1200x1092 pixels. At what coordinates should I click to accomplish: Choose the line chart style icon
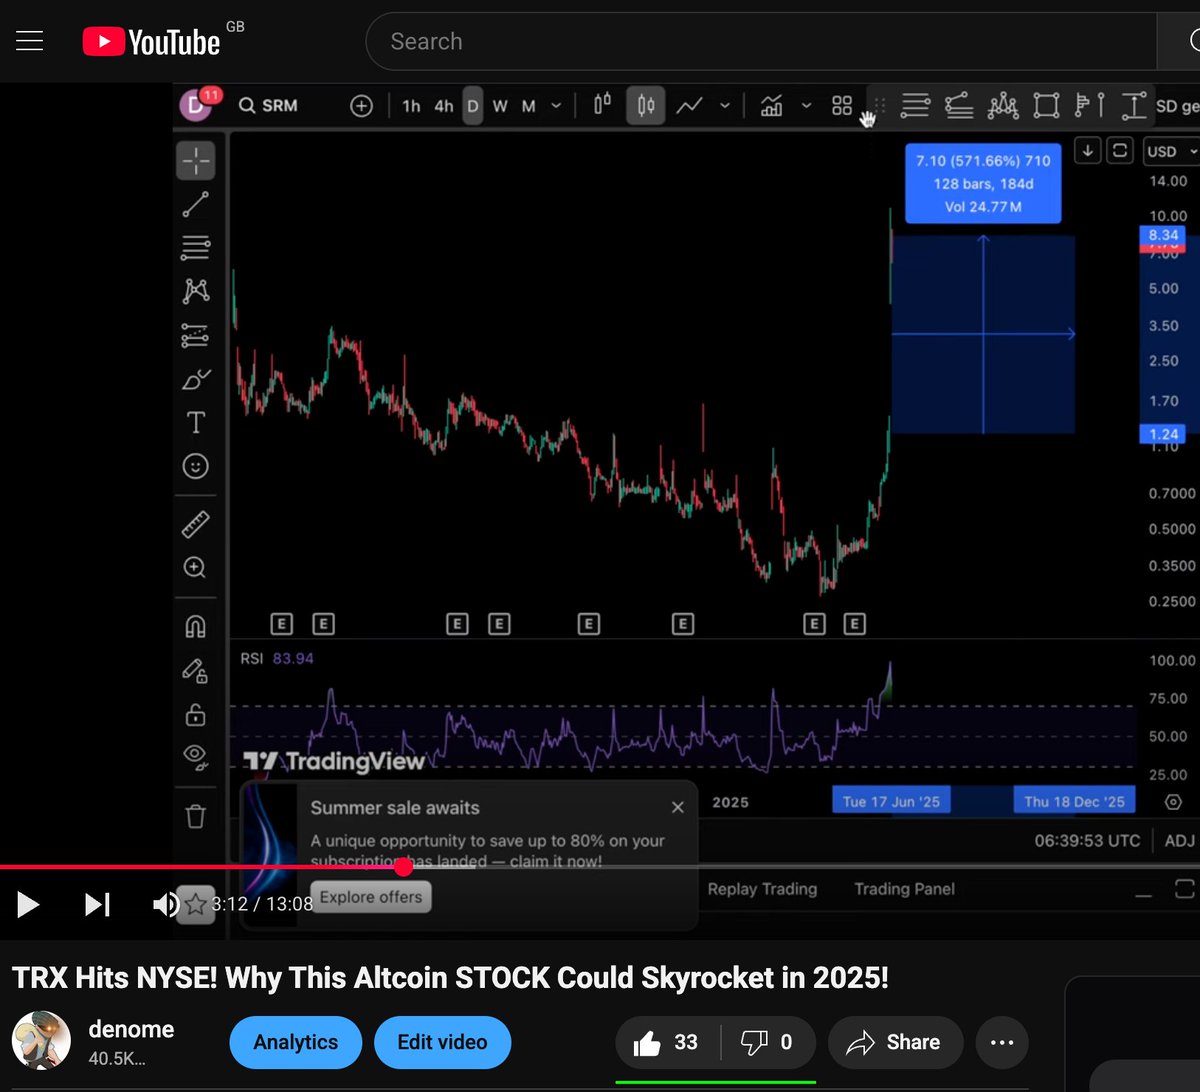689,105
